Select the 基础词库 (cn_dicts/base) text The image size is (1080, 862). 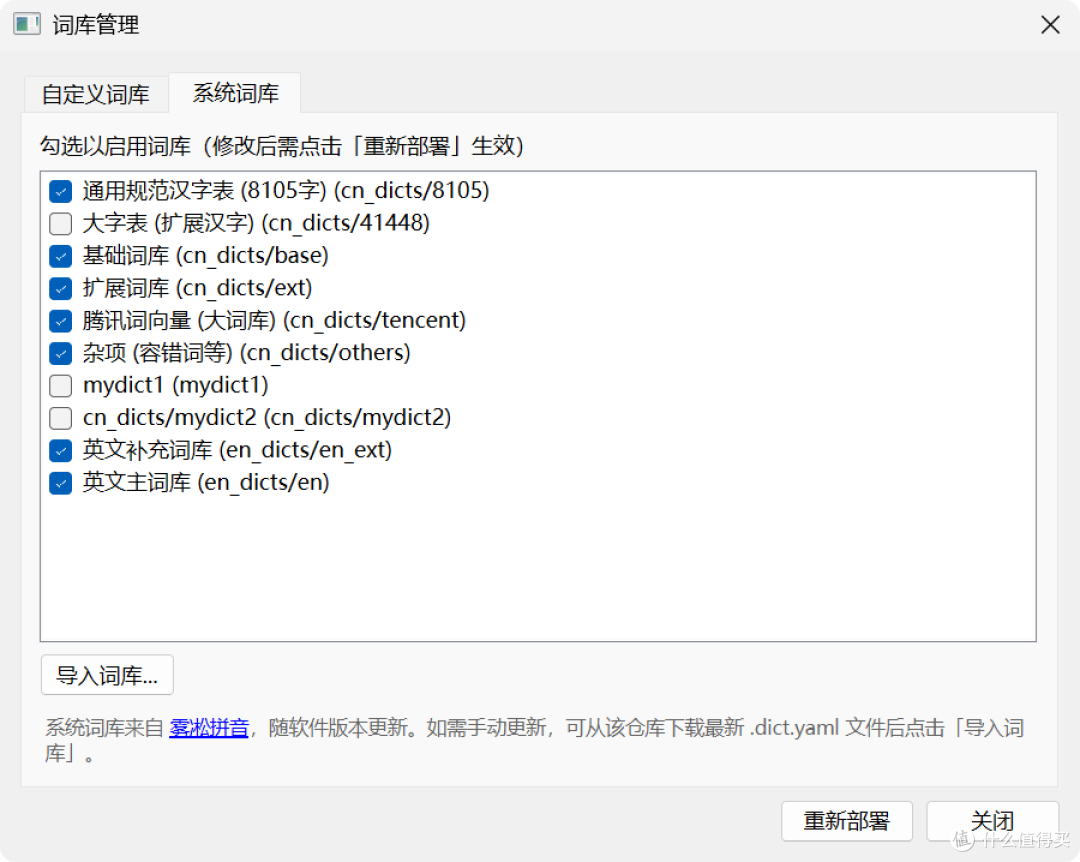205,256
